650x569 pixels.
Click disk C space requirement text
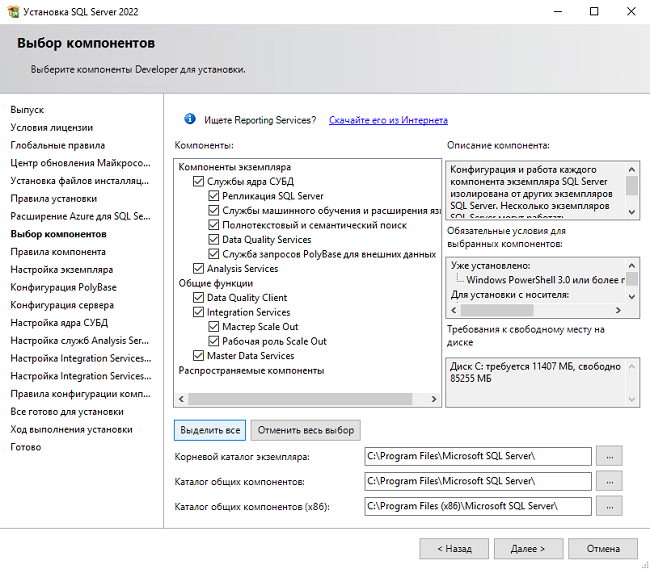(535, 373)
